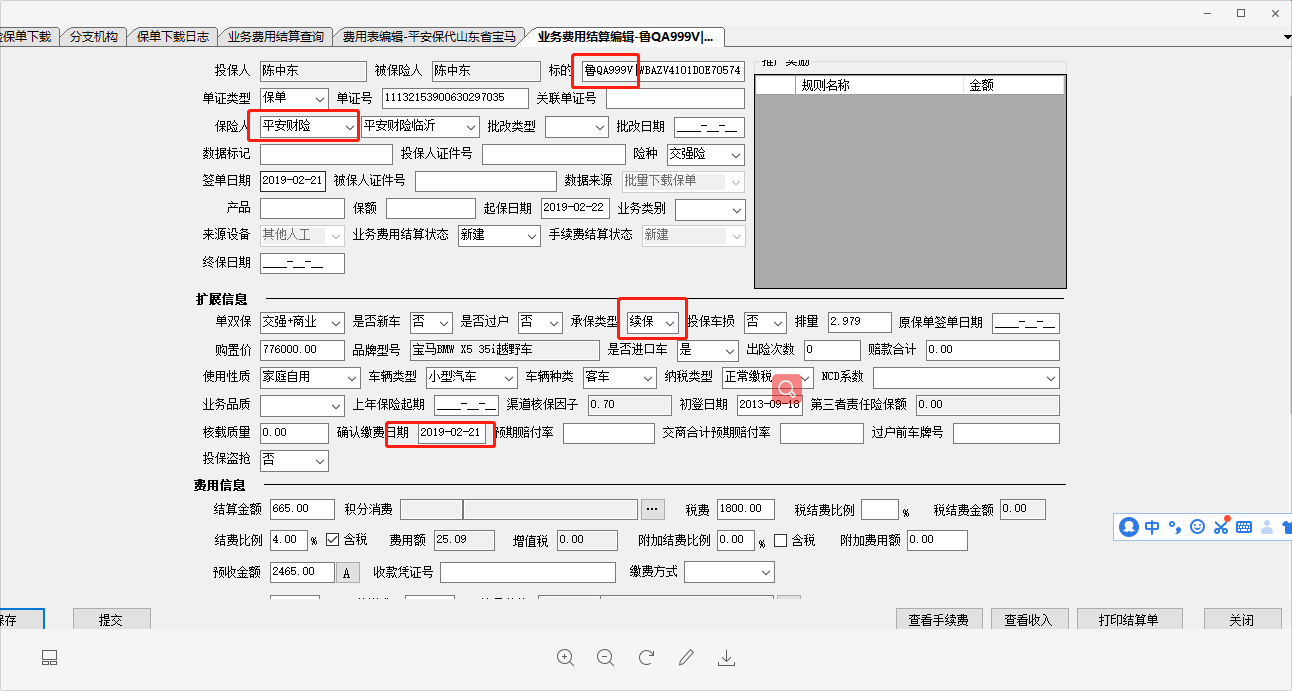Open 业务类别 dropdown
1292x691 pixels.
pyautogui.click(x=710, y=210)
